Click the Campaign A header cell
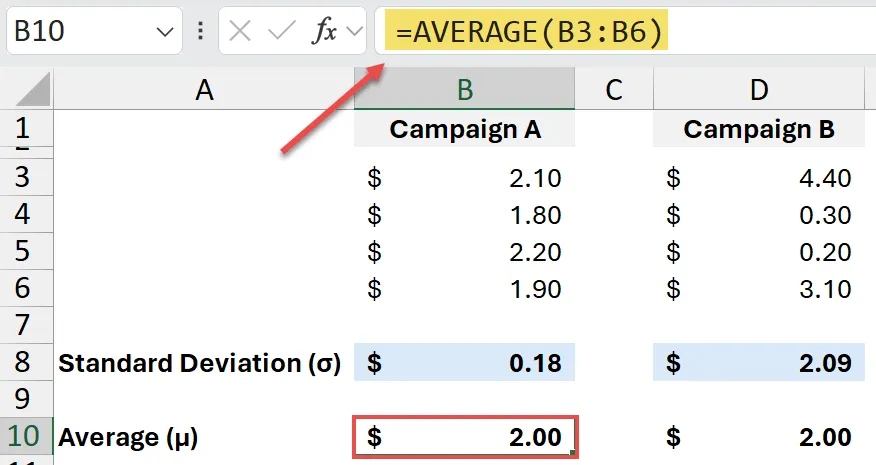The height and width of the screenshot is (465, 876). (x=464, y=129)
